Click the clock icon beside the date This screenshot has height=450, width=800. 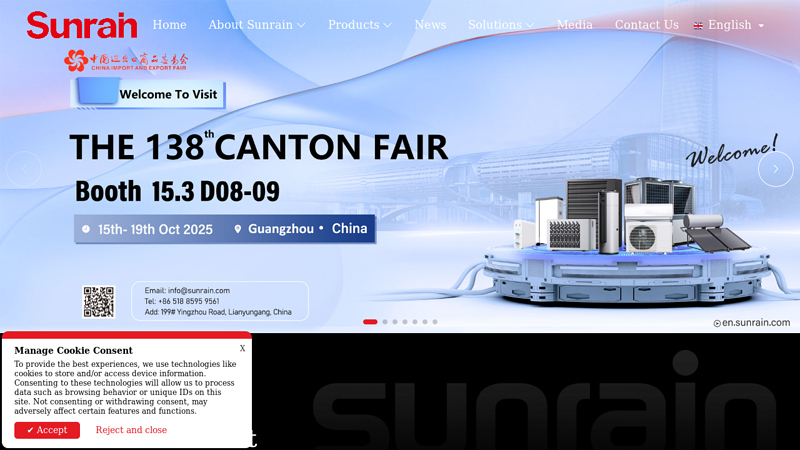[86, 229]
